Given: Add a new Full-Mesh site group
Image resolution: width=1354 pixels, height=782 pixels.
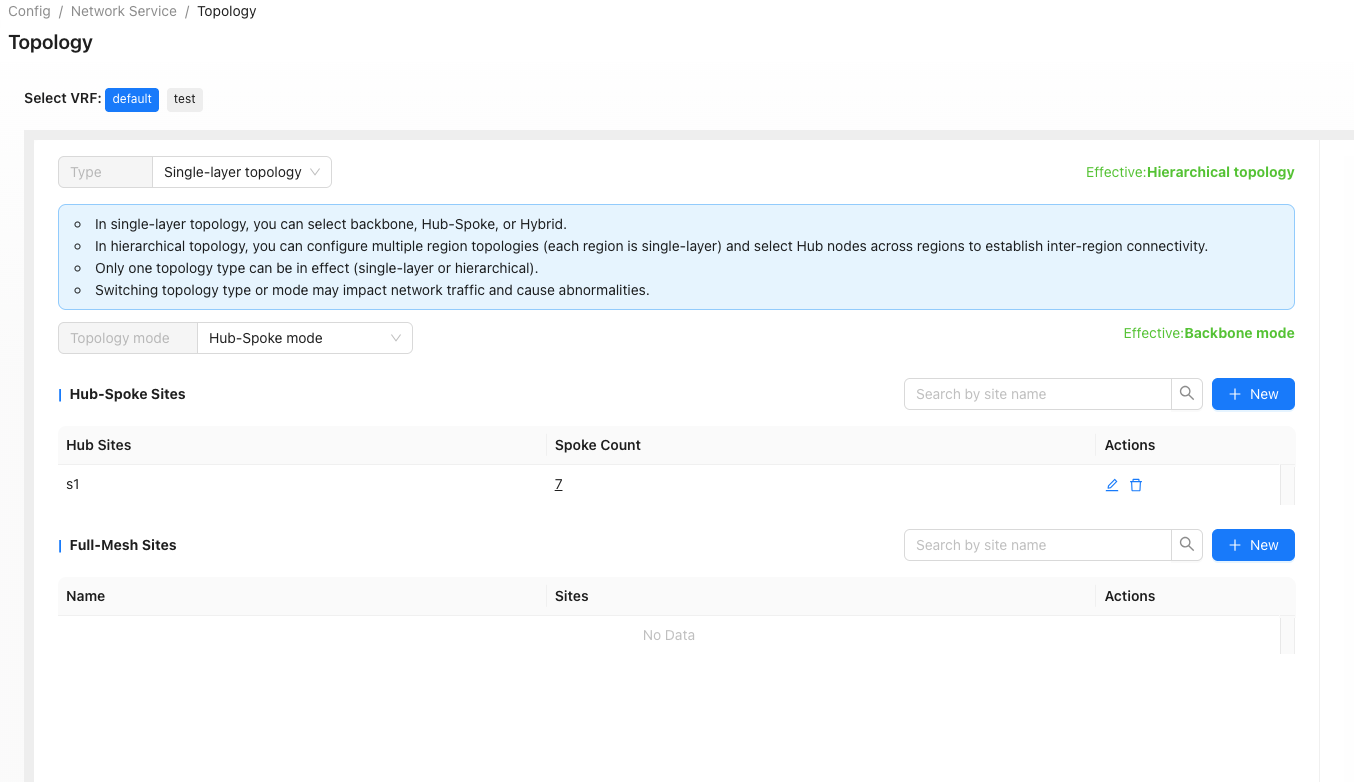Looking at the screenshot, I should [1253, 545].
